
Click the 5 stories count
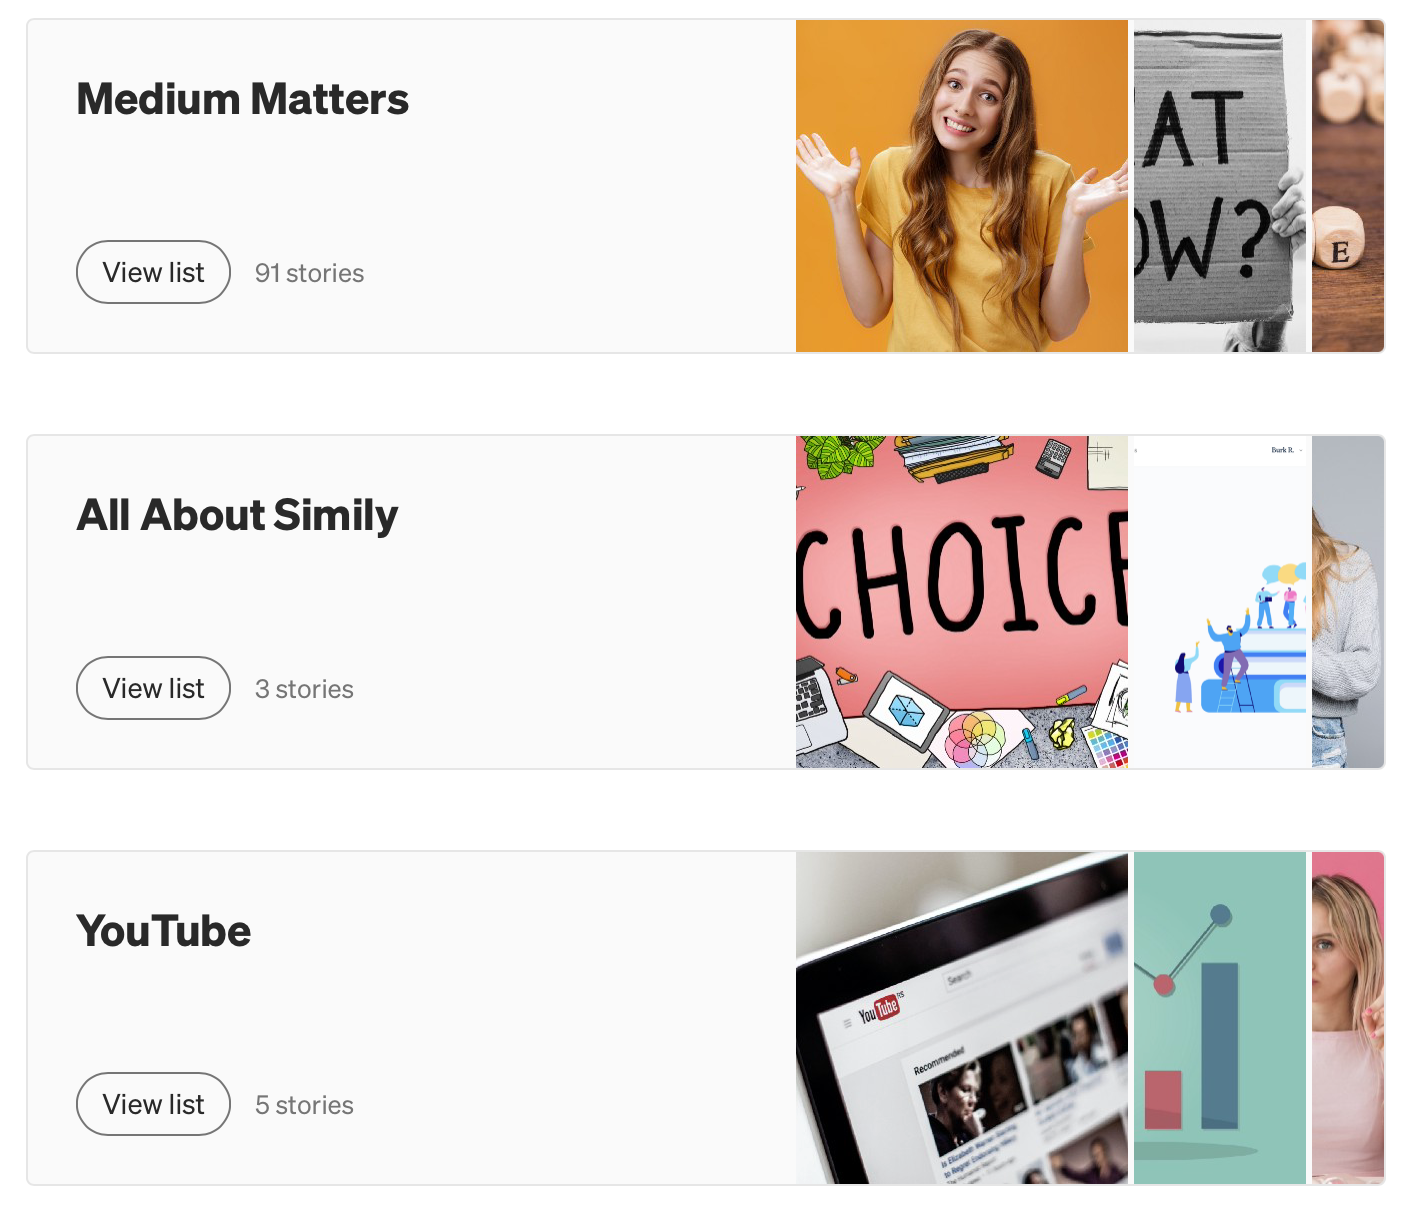[304, 1105]
